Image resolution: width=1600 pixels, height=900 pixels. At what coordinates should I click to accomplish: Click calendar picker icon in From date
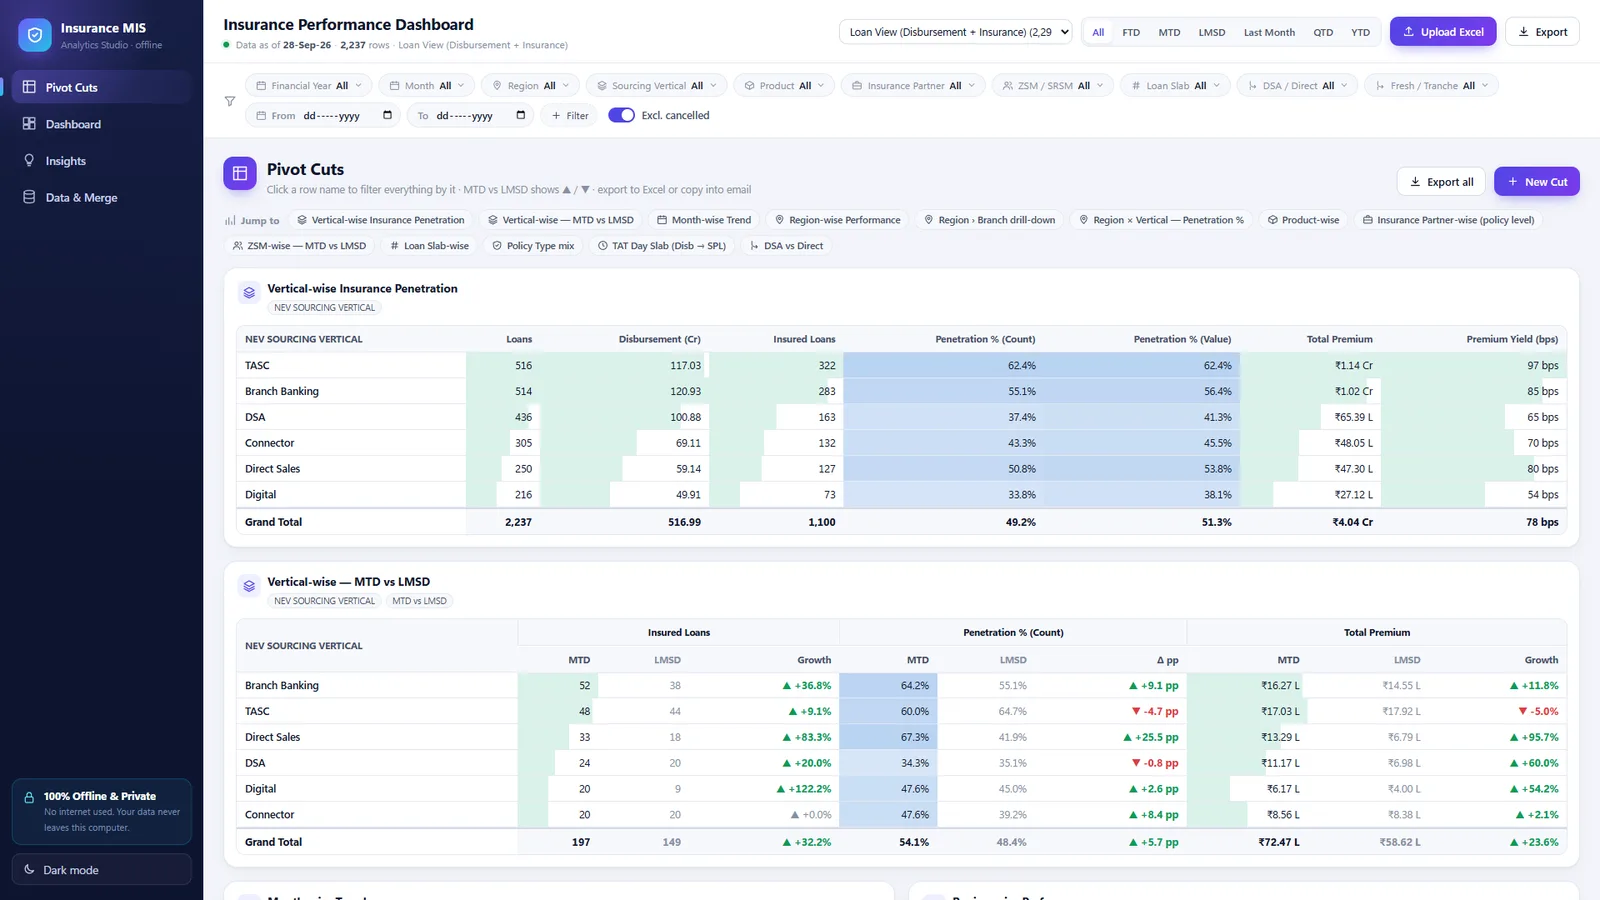[387, 115]
